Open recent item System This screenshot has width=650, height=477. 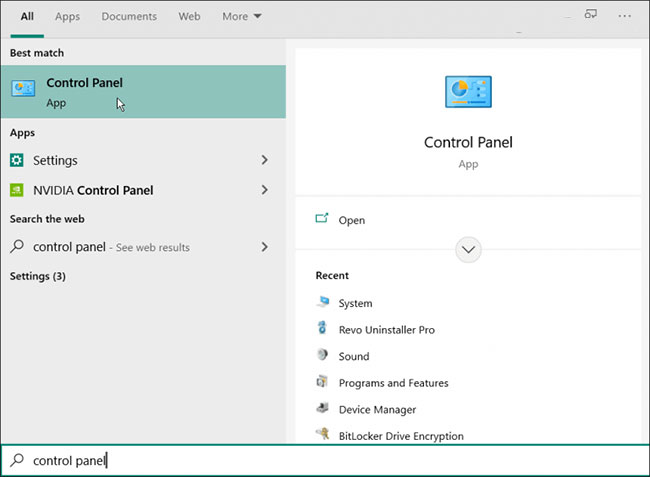coord(355,303)
